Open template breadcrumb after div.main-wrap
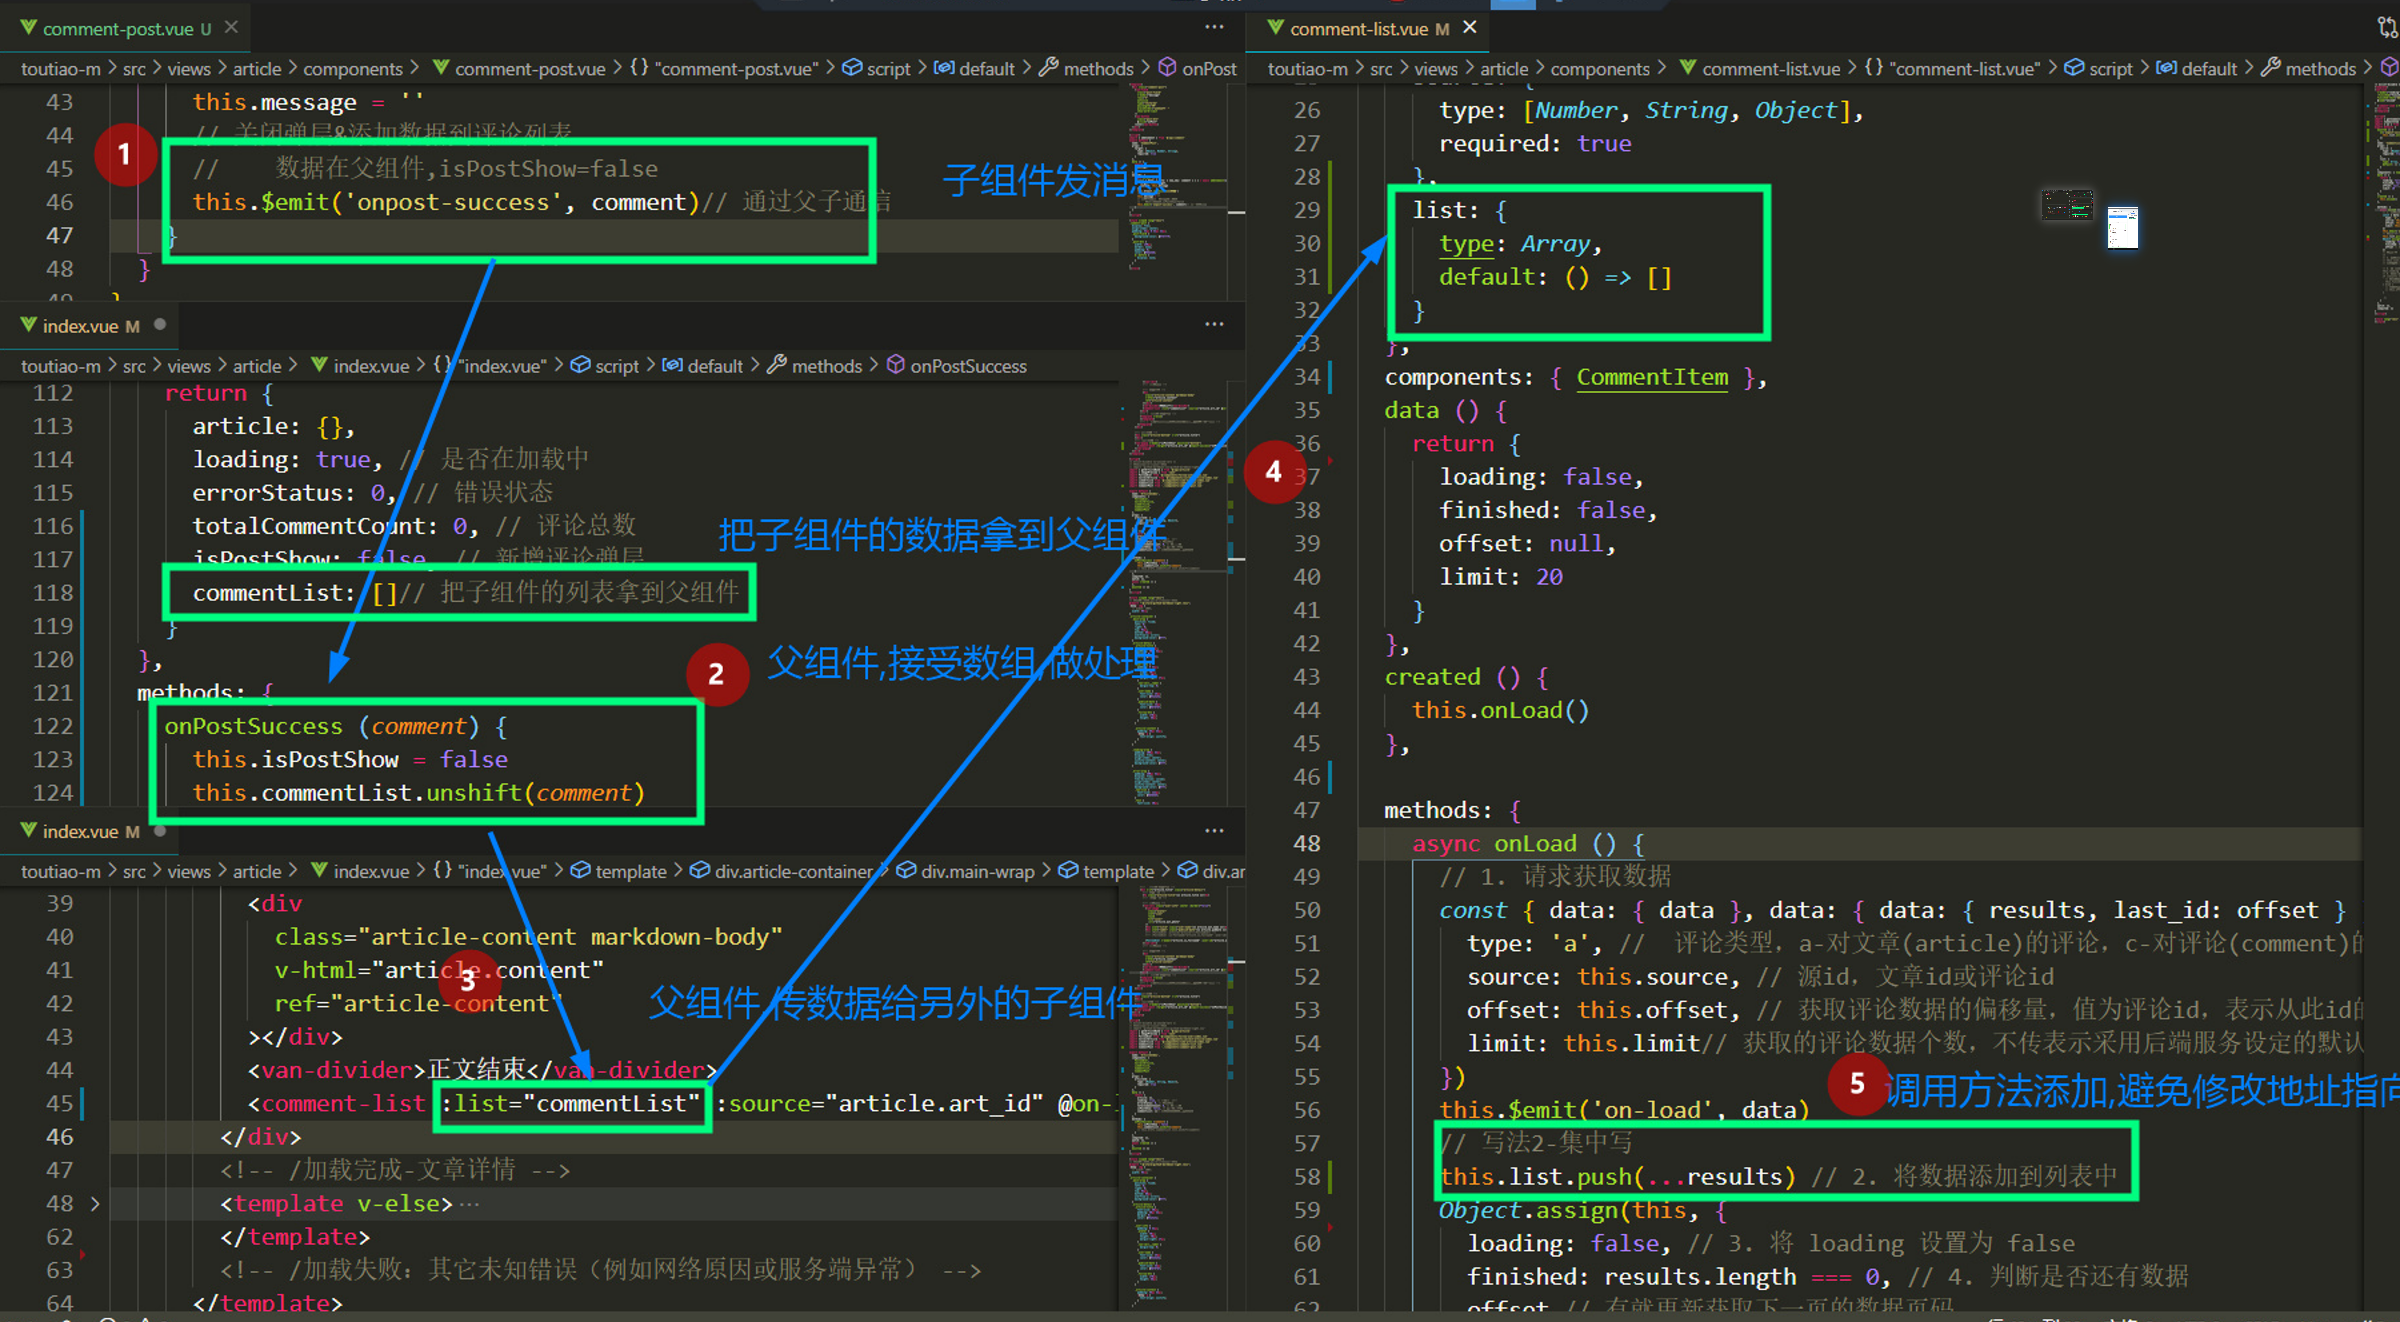 click(x=1106, y=871)
